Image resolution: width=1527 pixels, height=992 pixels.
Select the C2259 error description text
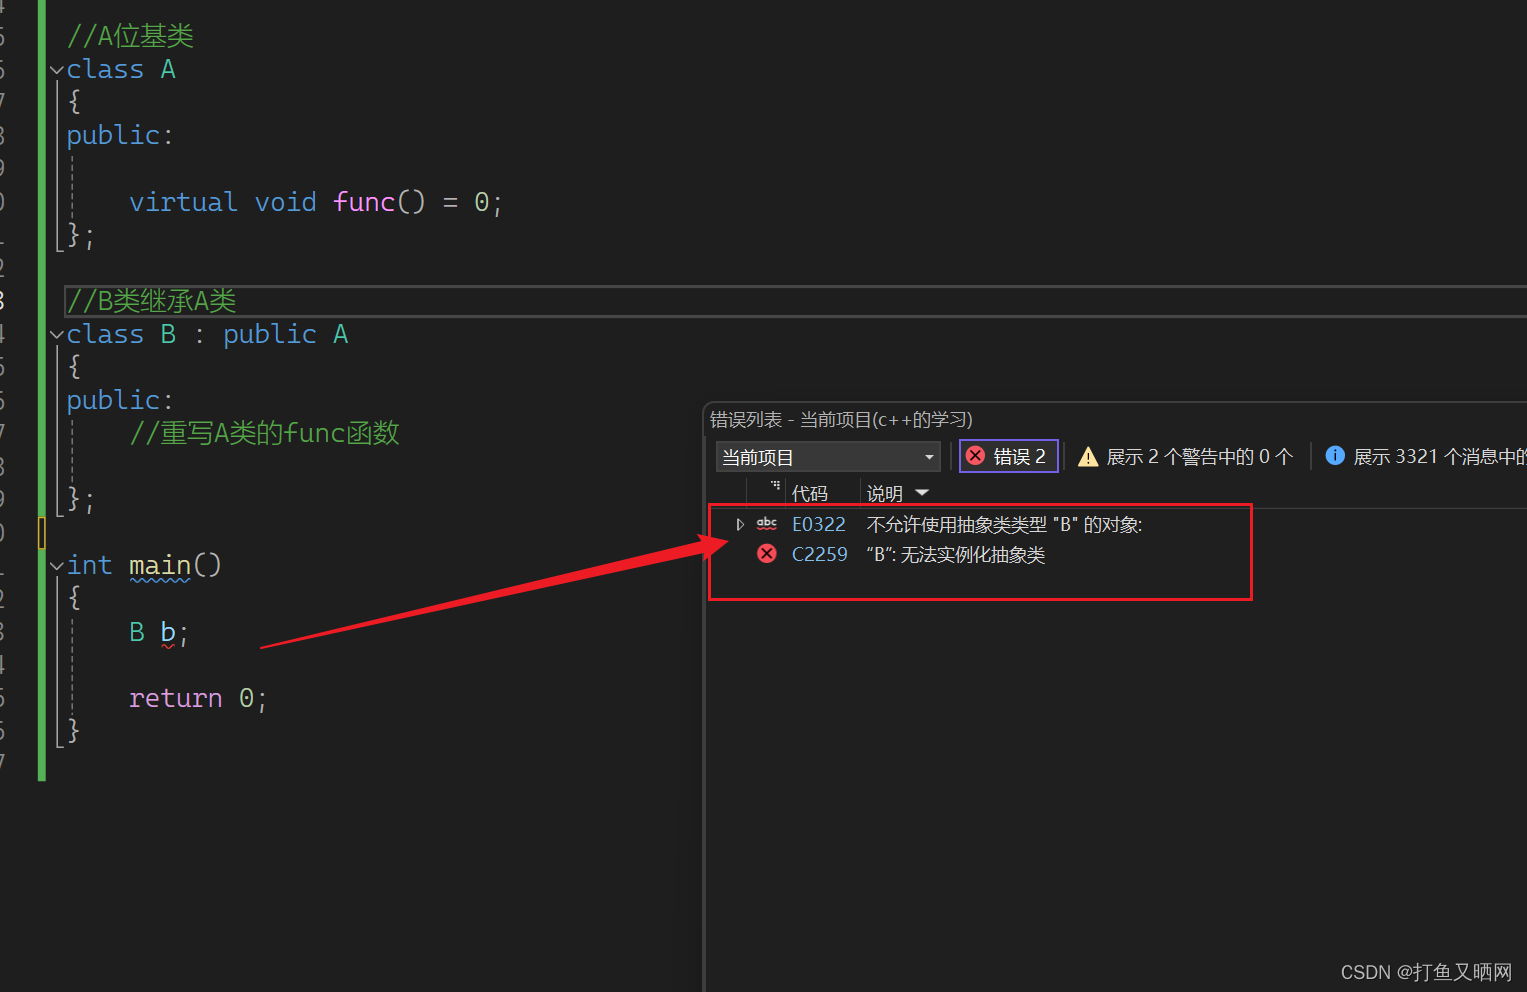click(x=955, y=555)
